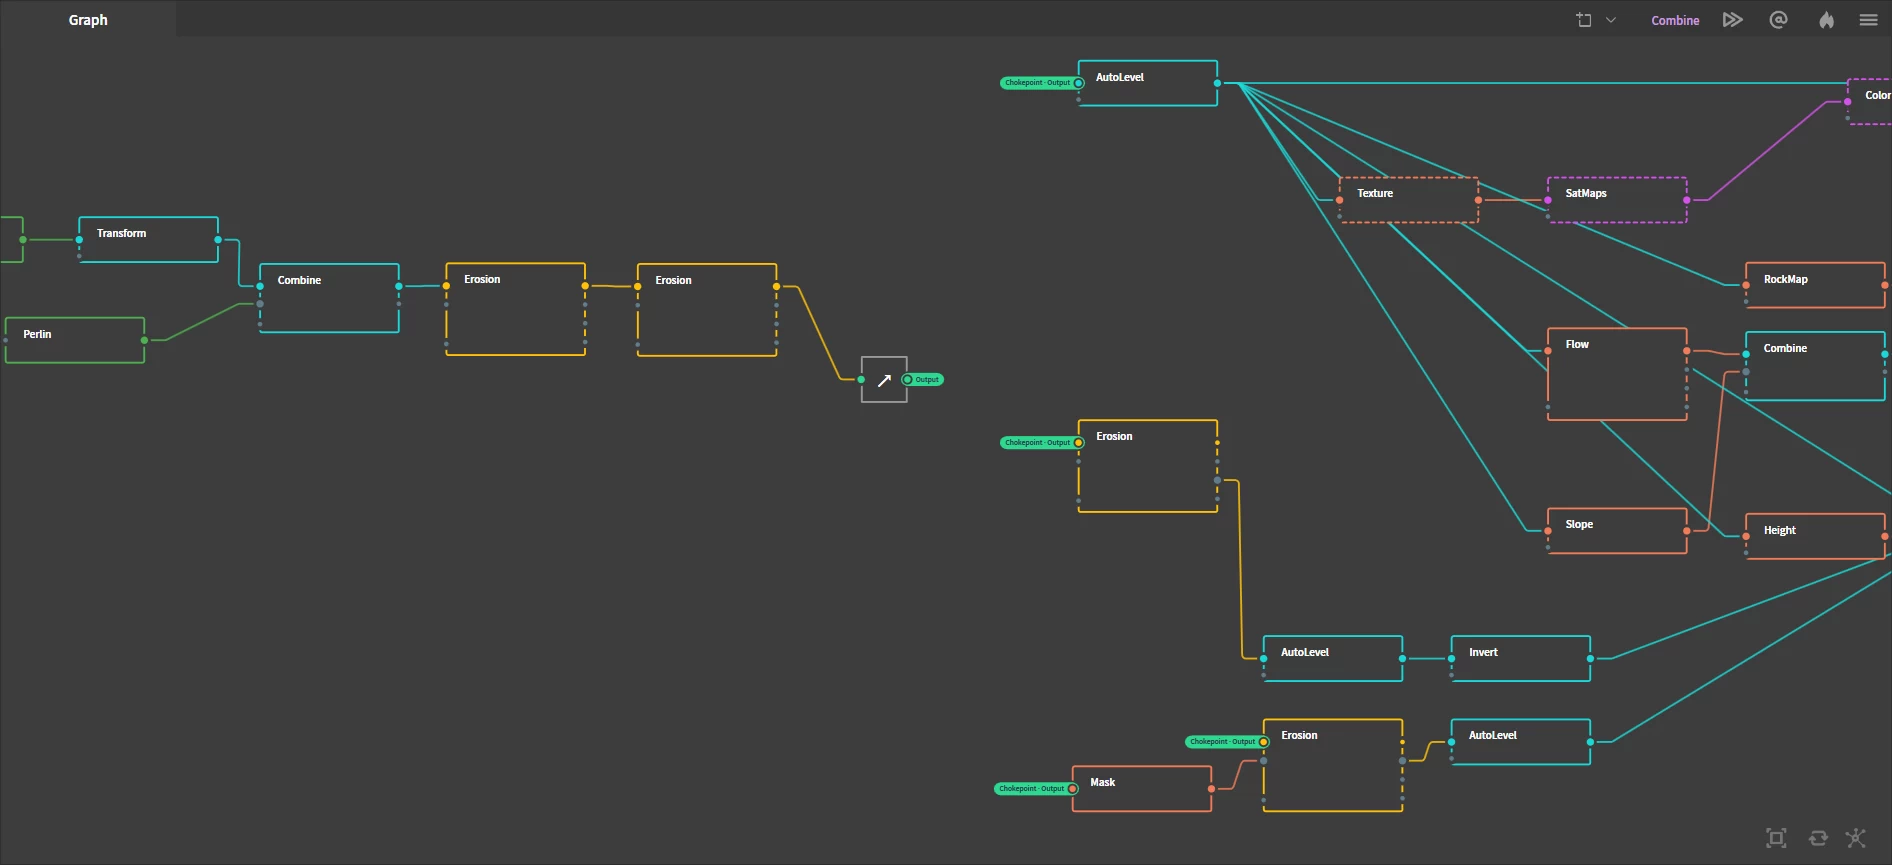
Task: Click the @ symbol icon in toolbar
Action: 1778,20
